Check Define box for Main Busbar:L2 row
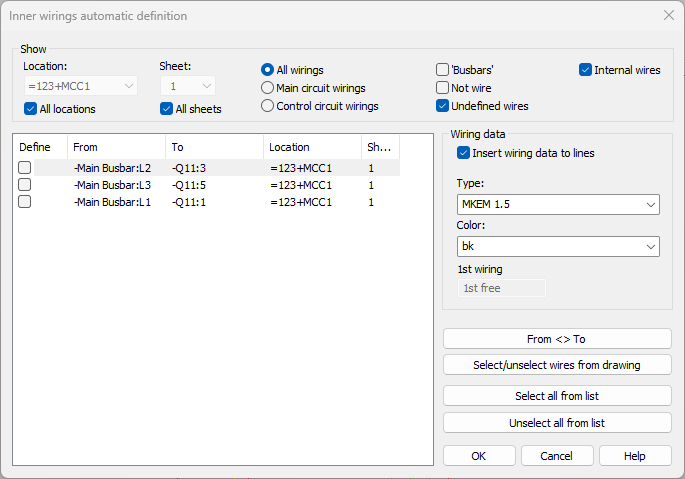Image resolution: width=685 pixels, height=479 pixels. click(25, 168)
